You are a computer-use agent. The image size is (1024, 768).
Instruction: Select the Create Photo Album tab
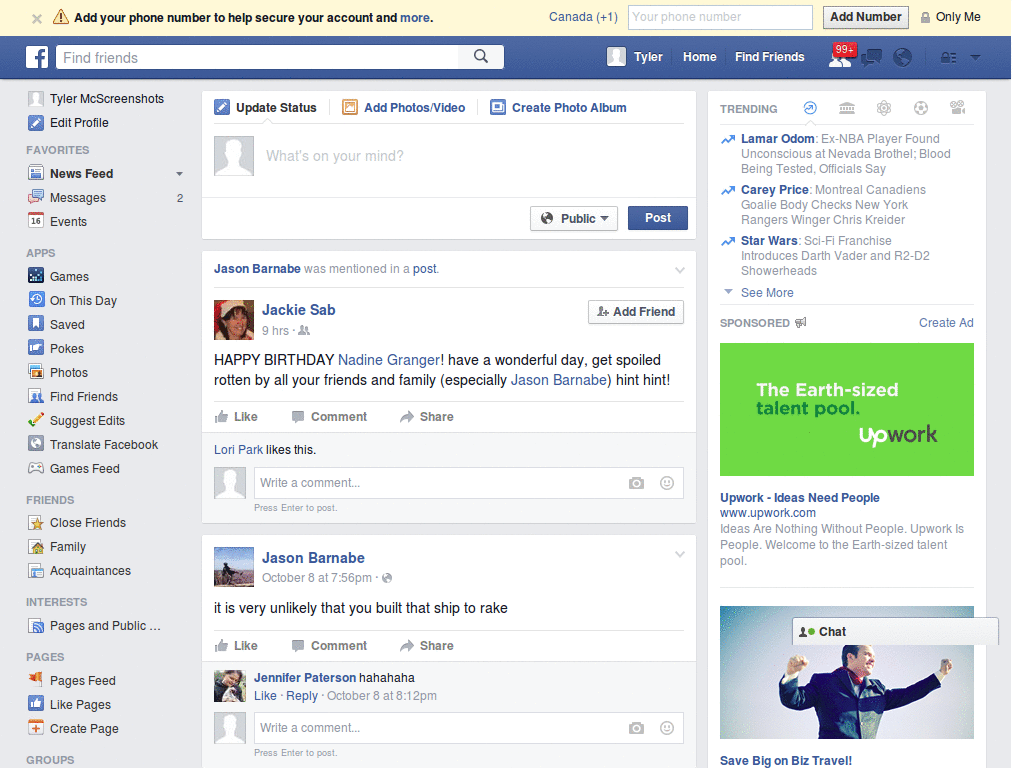pos(558,108)
